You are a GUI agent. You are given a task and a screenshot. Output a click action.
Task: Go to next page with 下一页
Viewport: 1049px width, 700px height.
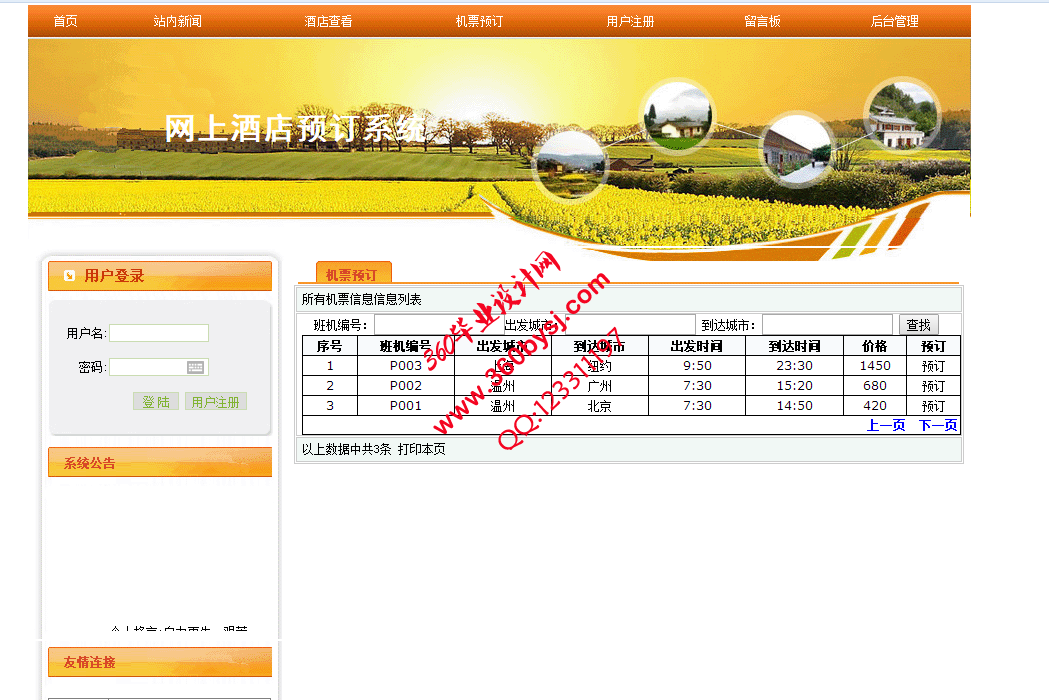tap(938, 426)
